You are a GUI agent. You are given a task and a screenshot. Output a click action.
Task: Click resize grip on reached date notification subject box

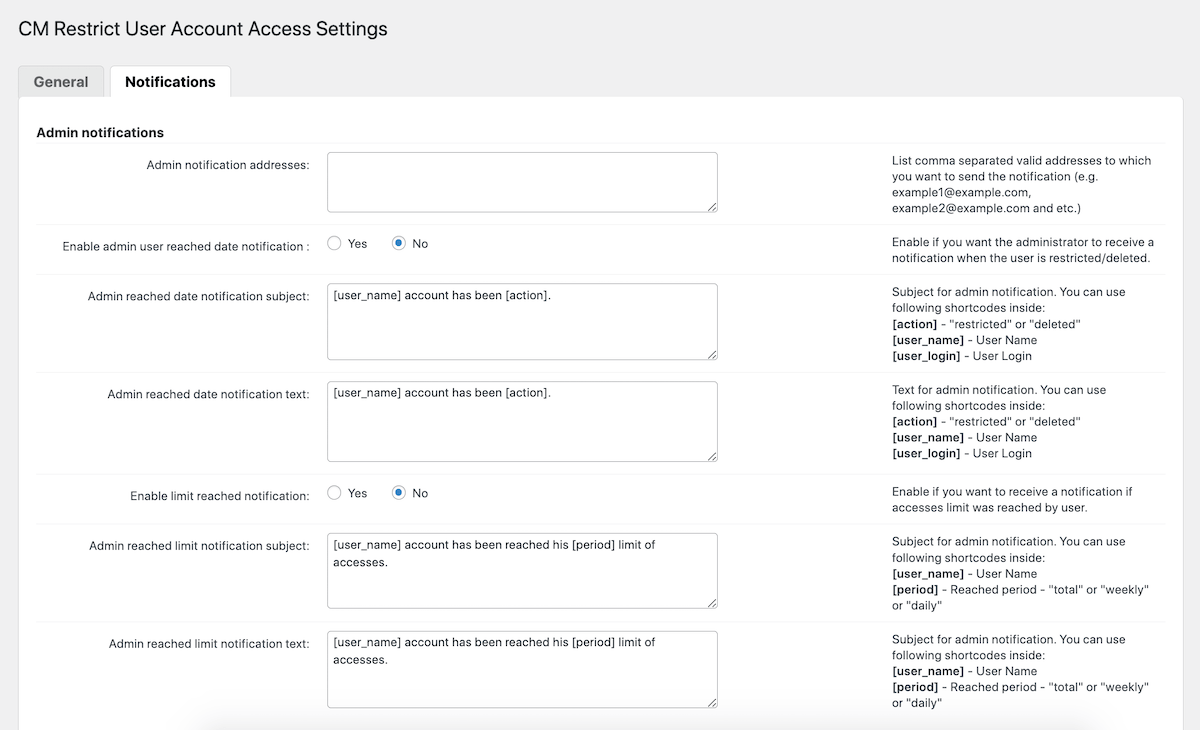(x=711, y=353)
